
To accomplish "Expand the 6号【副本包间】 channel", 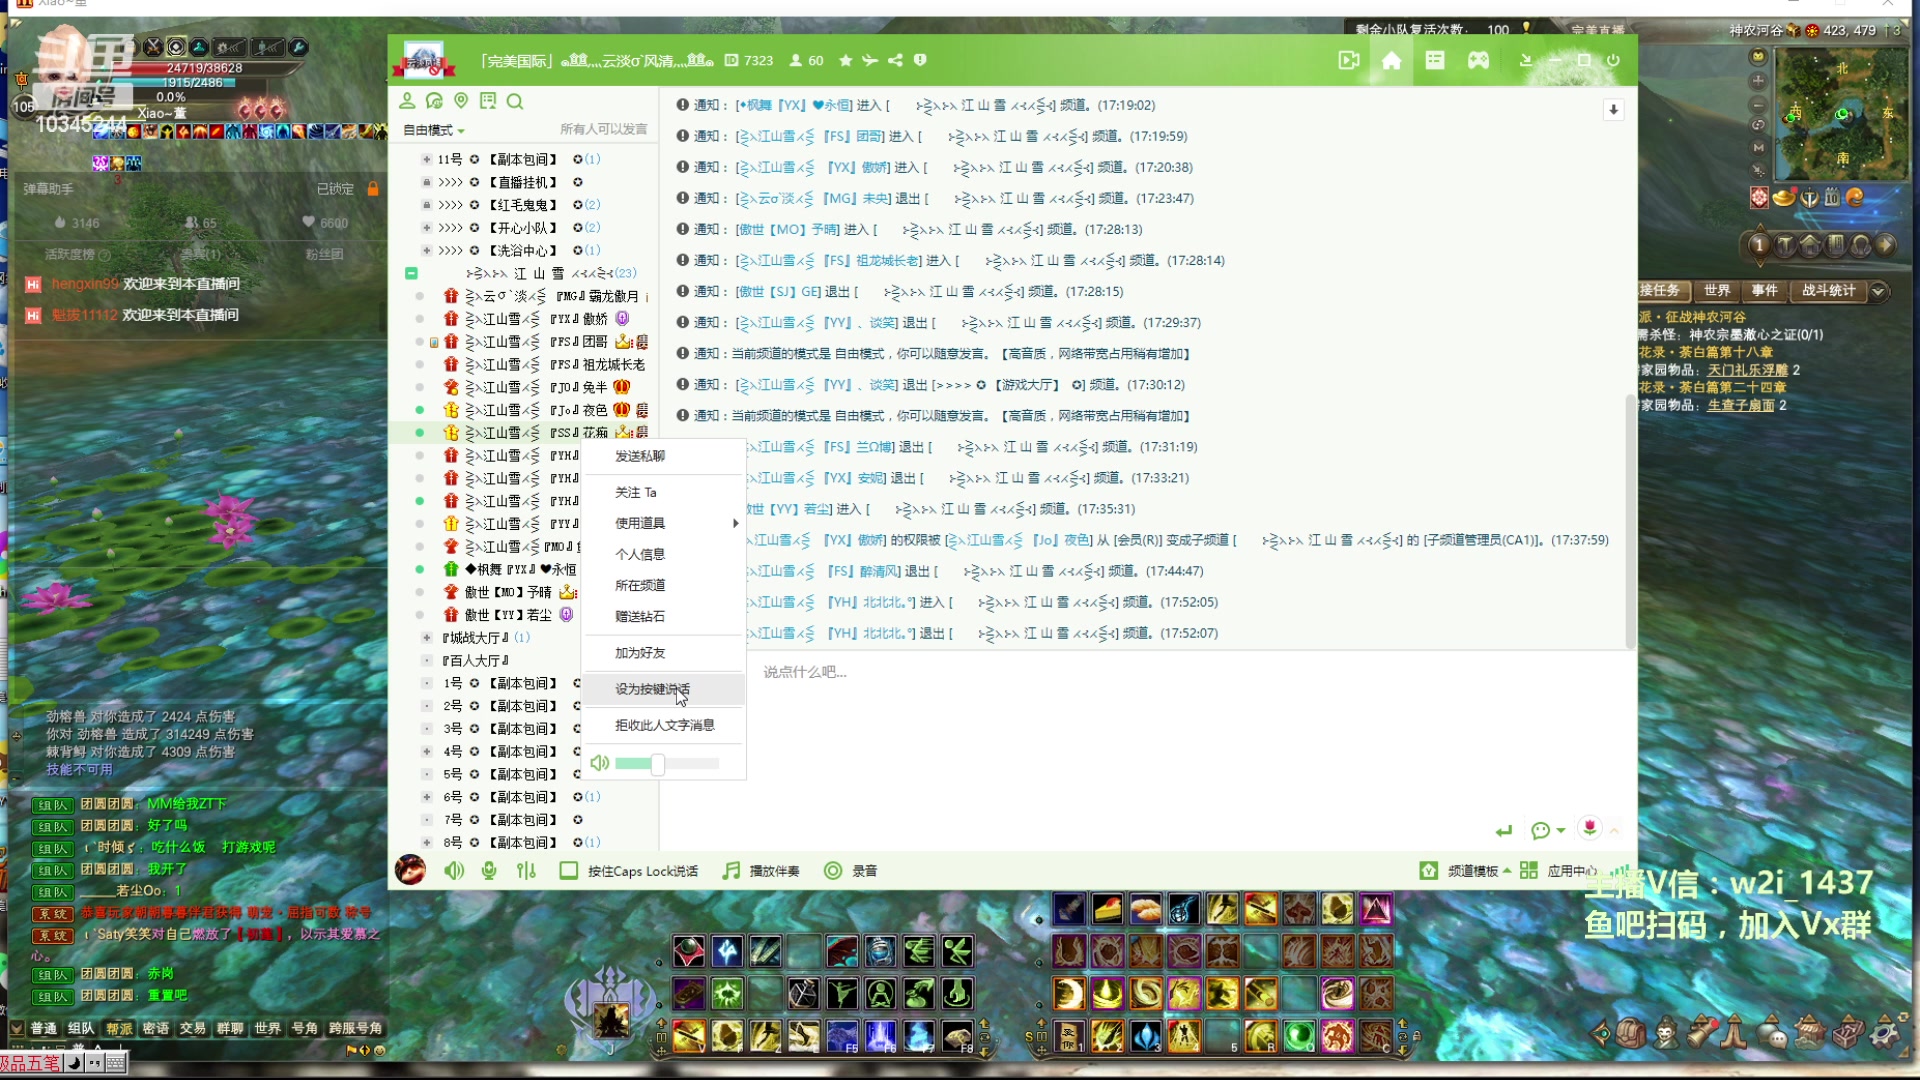I will 427,797.
